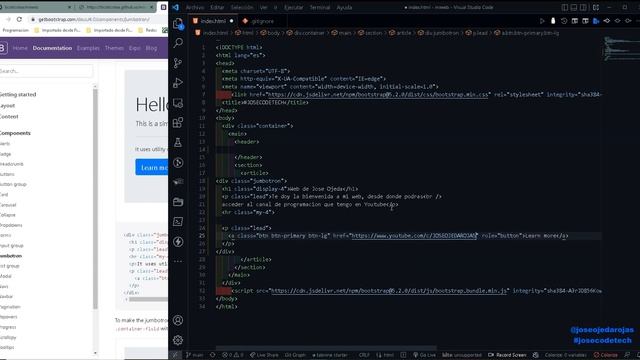Viewport: 640px width, 360px height.
Task: Toggle secondary side bar layout icon
Action: [583, 7]
